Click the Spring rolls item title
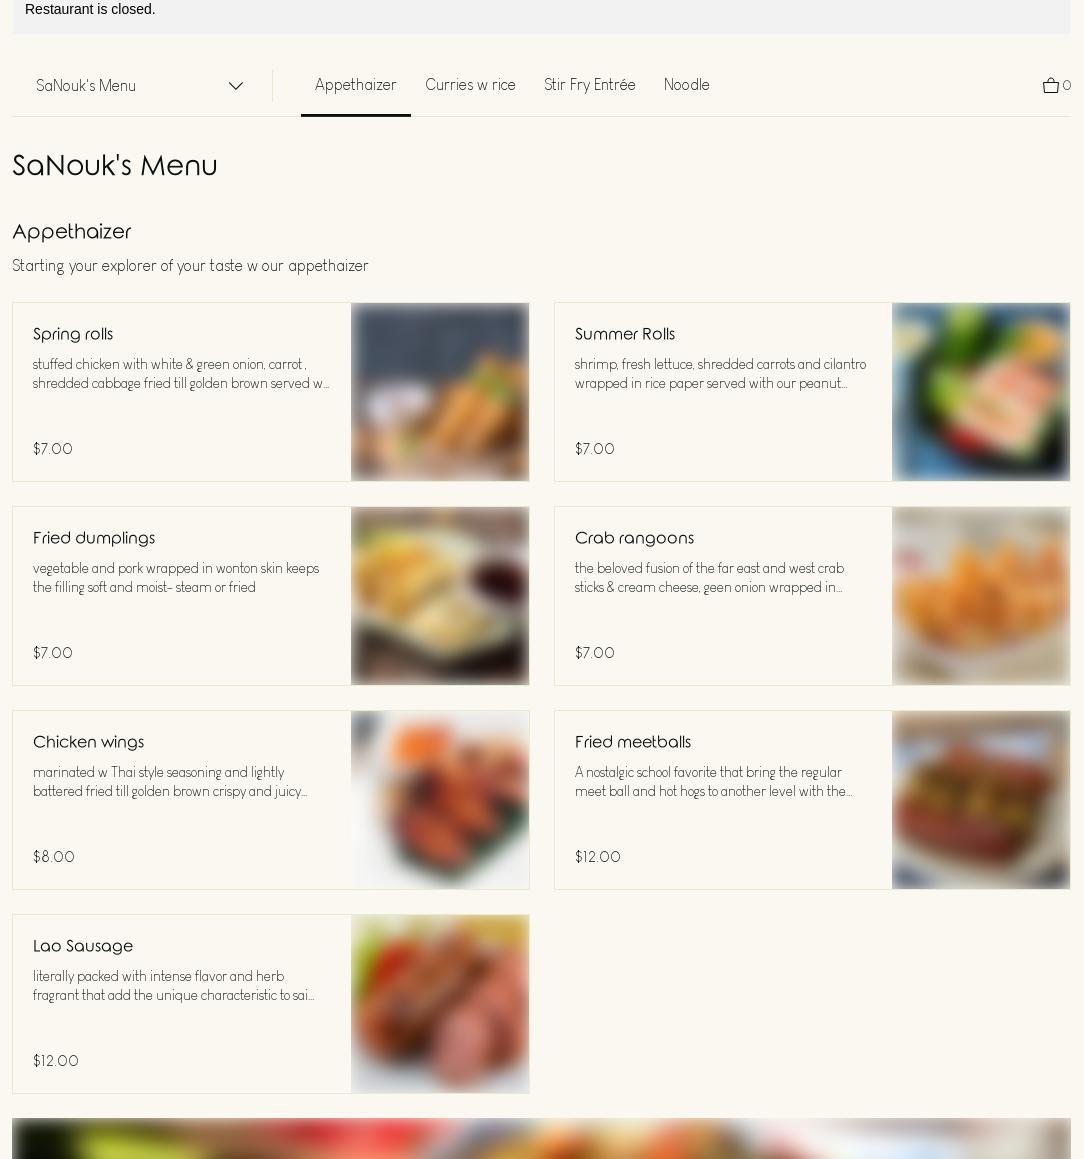Screen dimensions: 1084x1159 click(73, 334)
